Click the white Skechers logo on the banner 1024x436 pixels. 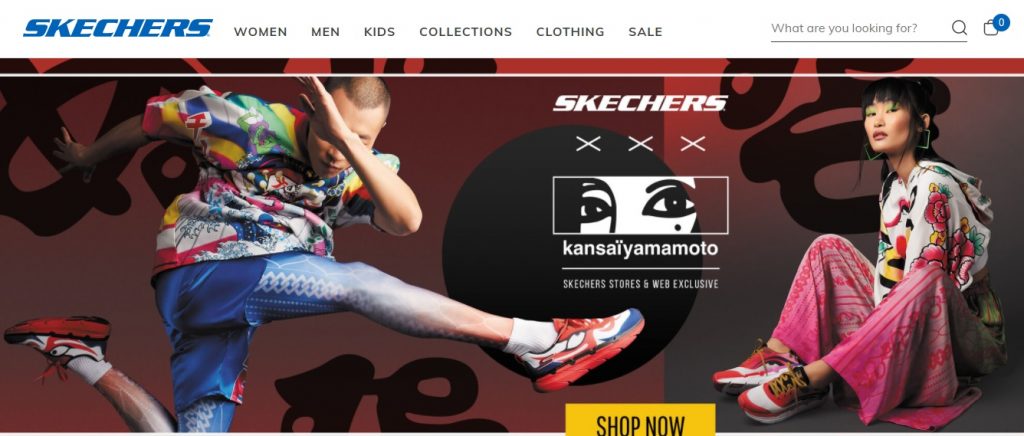pyautogui.click(x=640, y=103)
